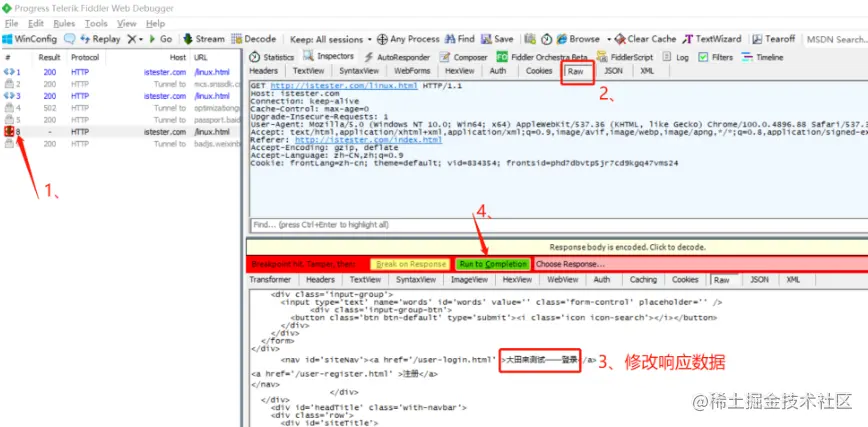
Task: Select the request XML tab
Action: (647, 71)
